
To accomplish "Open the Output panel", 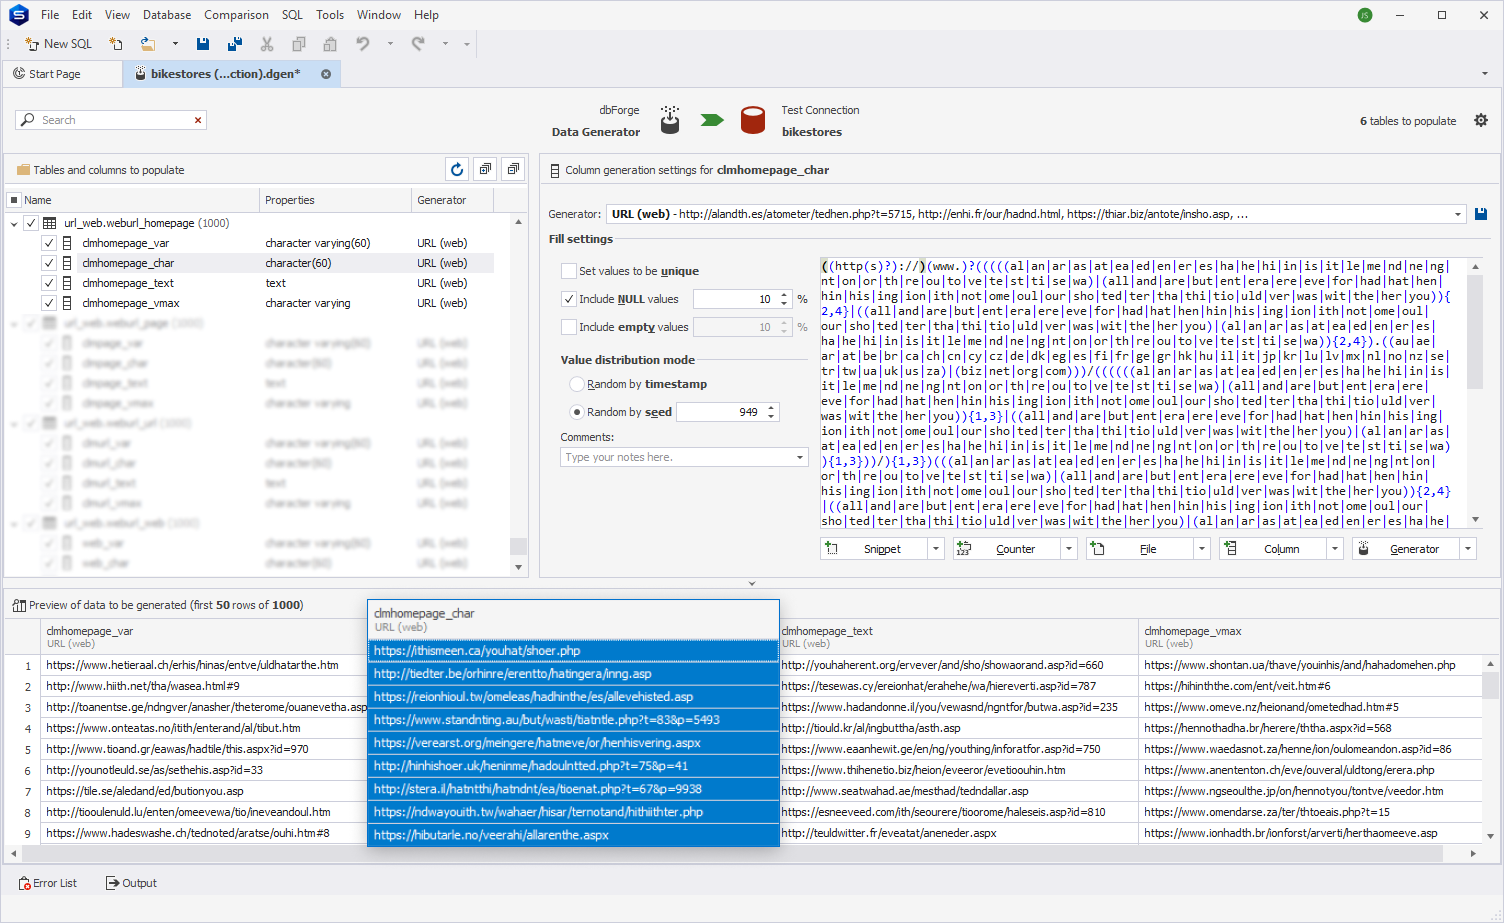I will pos(131,883).
